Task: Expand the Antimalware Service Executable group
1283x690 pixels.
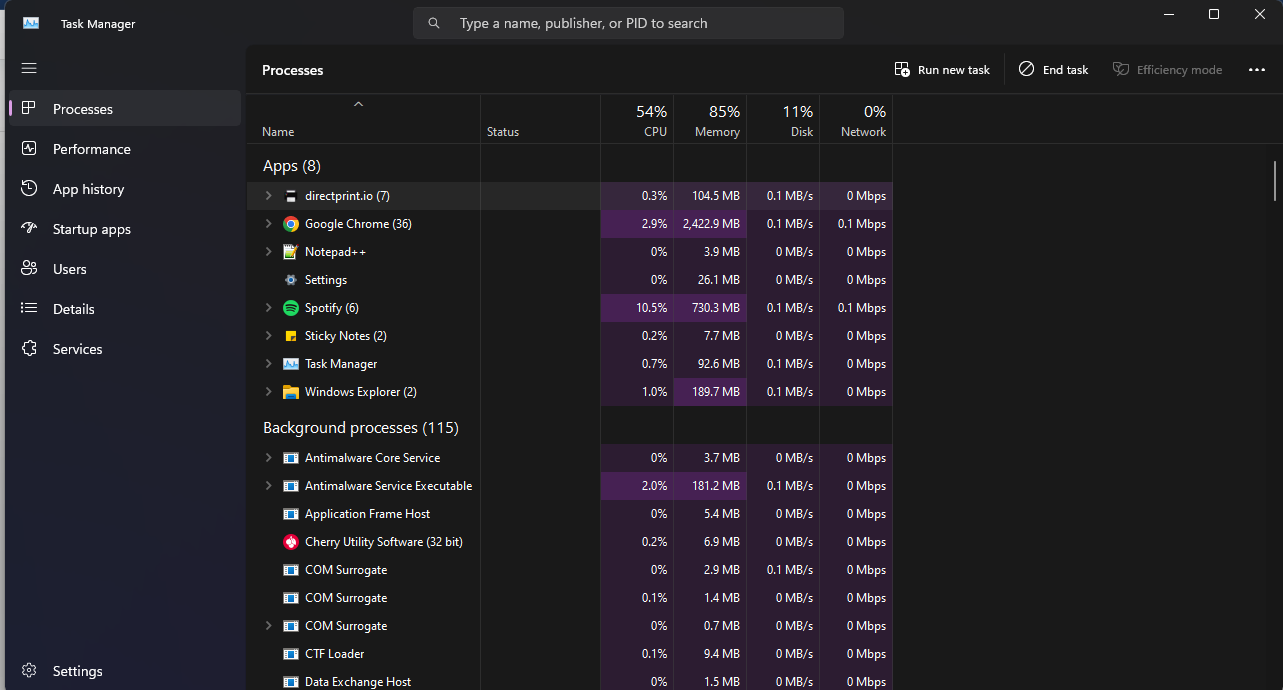Action: 268,486
